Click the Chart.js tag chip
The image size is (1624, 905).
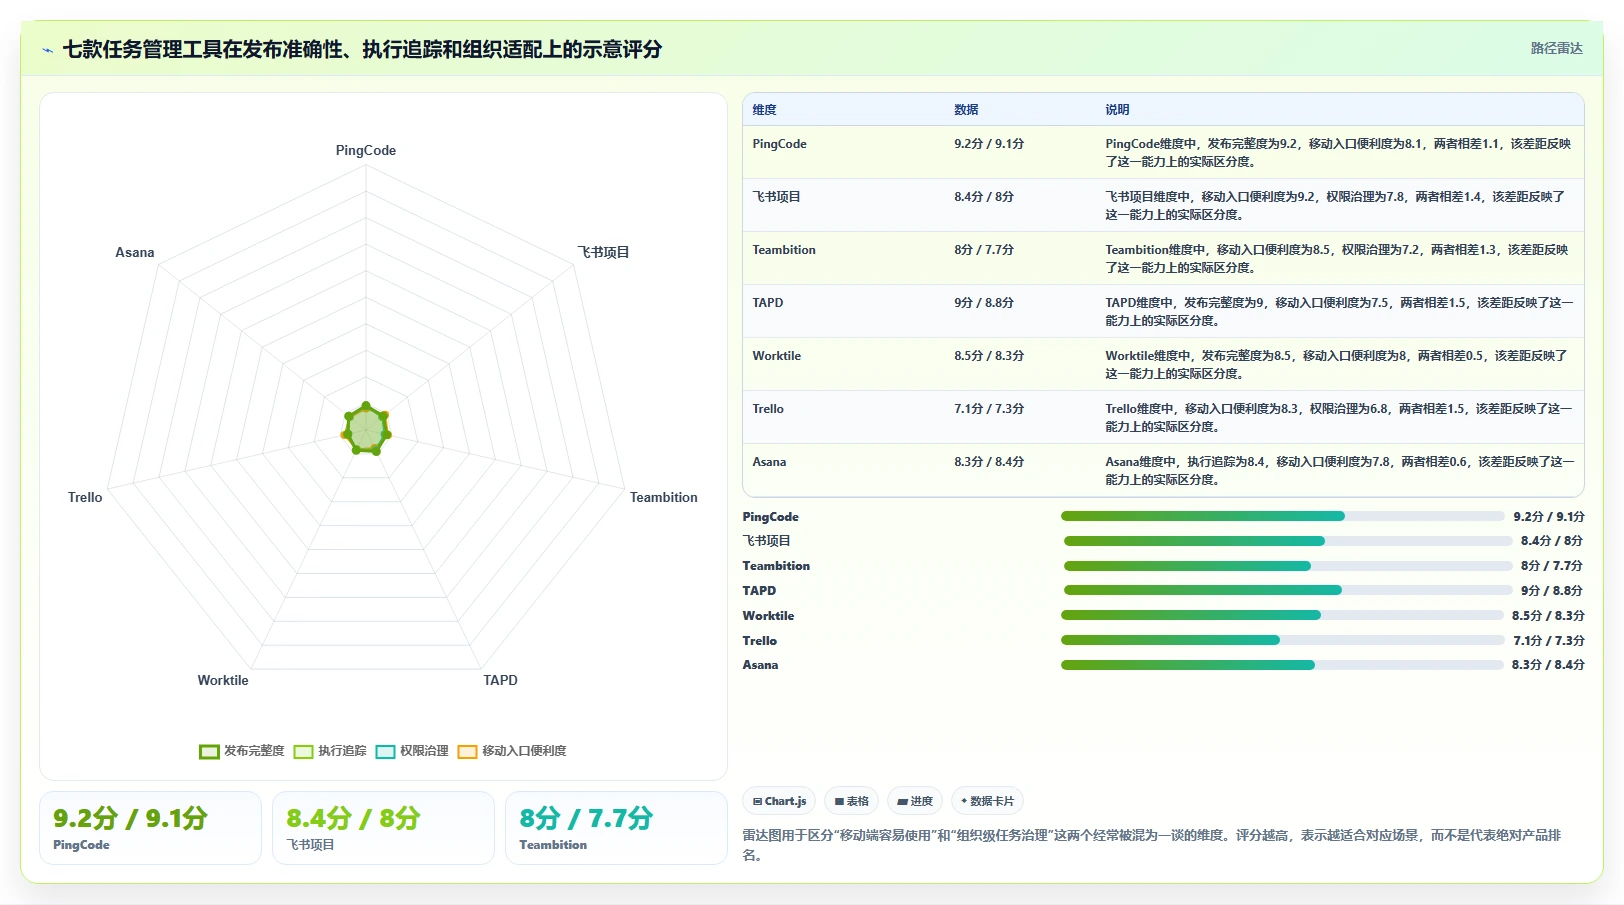coord(779,801)
